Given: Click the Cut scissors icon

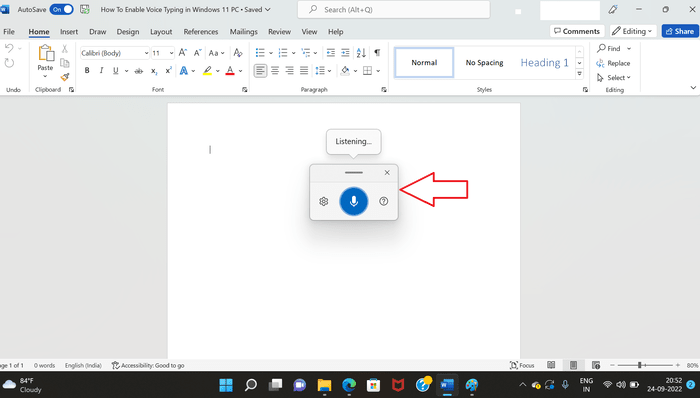Looking at the screenshot, I should click(65, 49).
